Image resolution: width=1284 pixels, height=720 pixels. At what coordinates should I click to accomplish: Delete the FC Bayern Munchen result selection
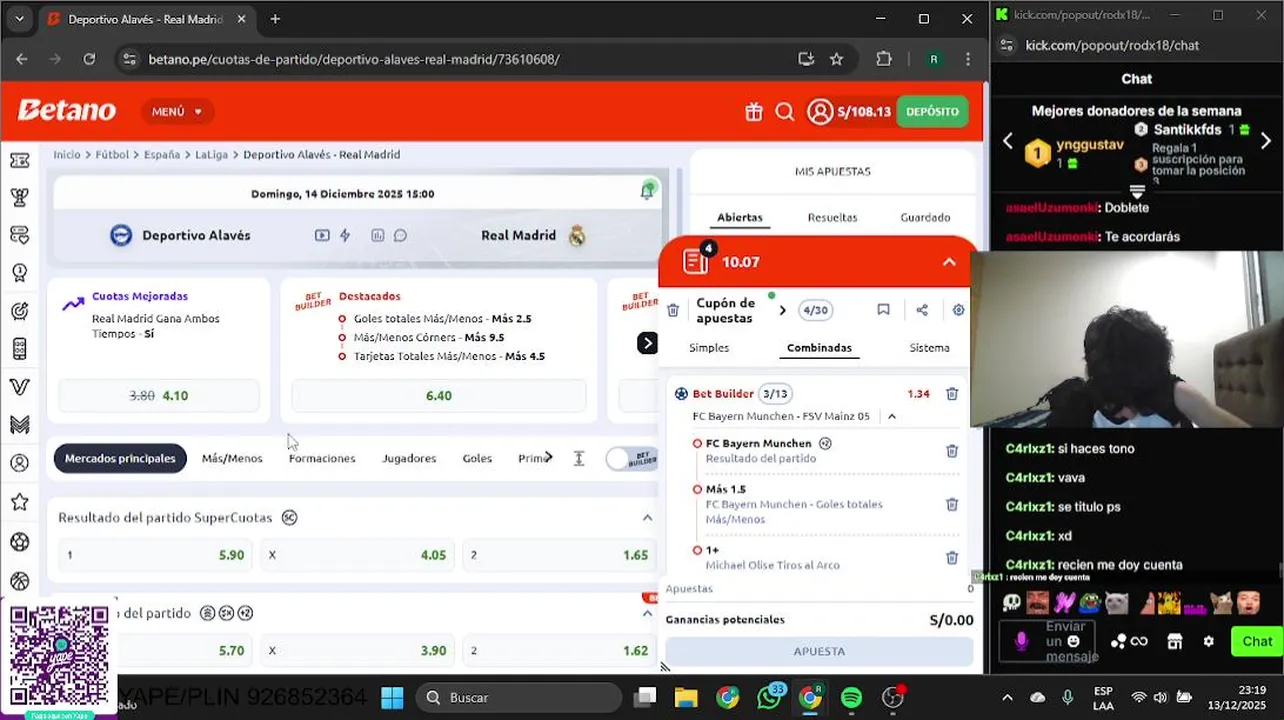952,451
